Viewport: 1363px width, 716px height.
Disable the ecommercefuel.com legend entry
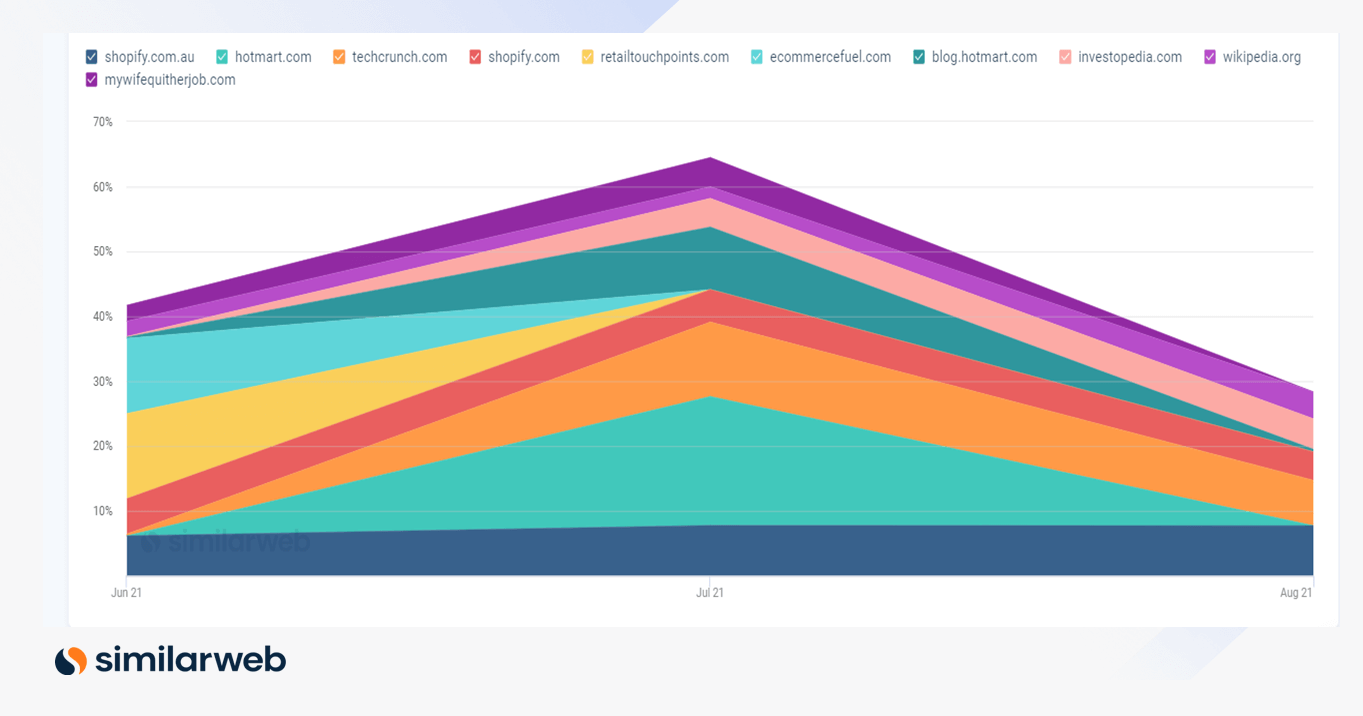[757, 57]
